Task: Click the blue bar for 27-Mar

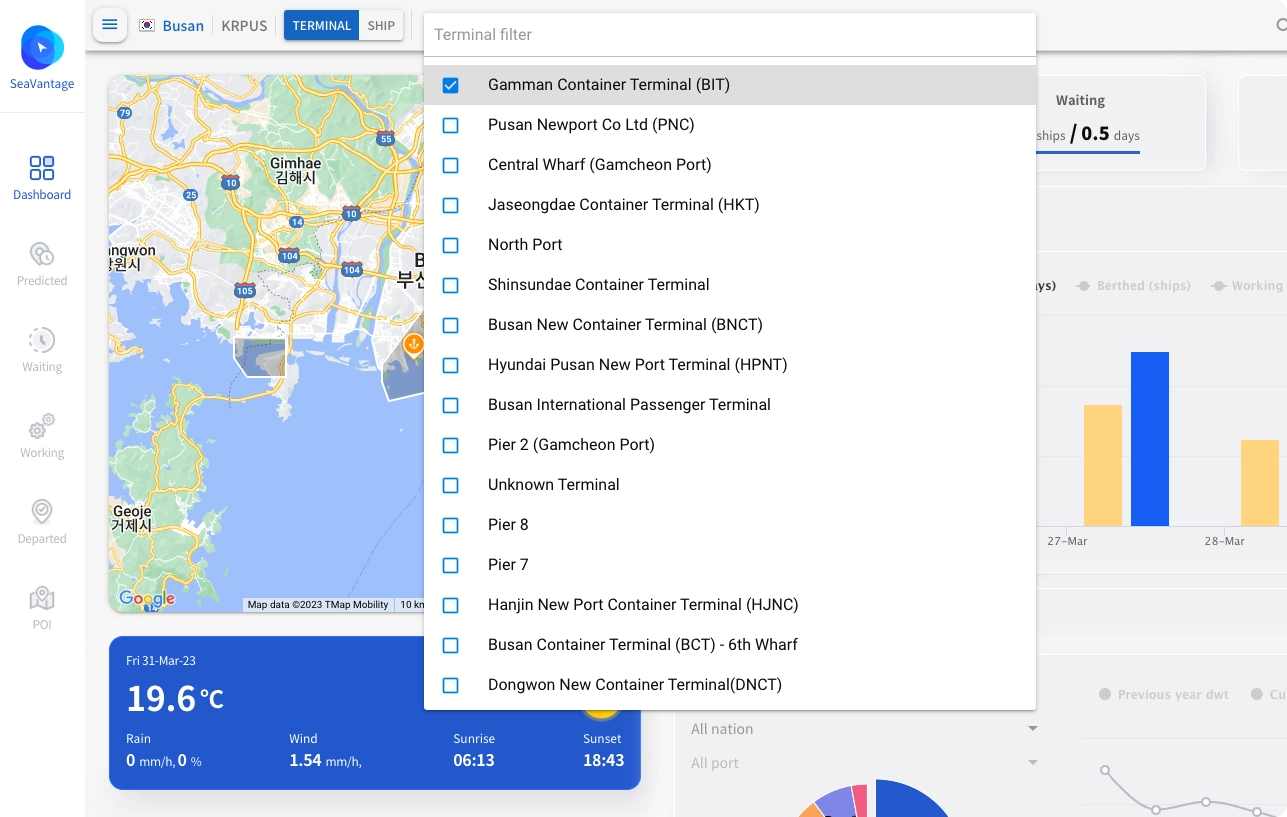Action: 1150,439
